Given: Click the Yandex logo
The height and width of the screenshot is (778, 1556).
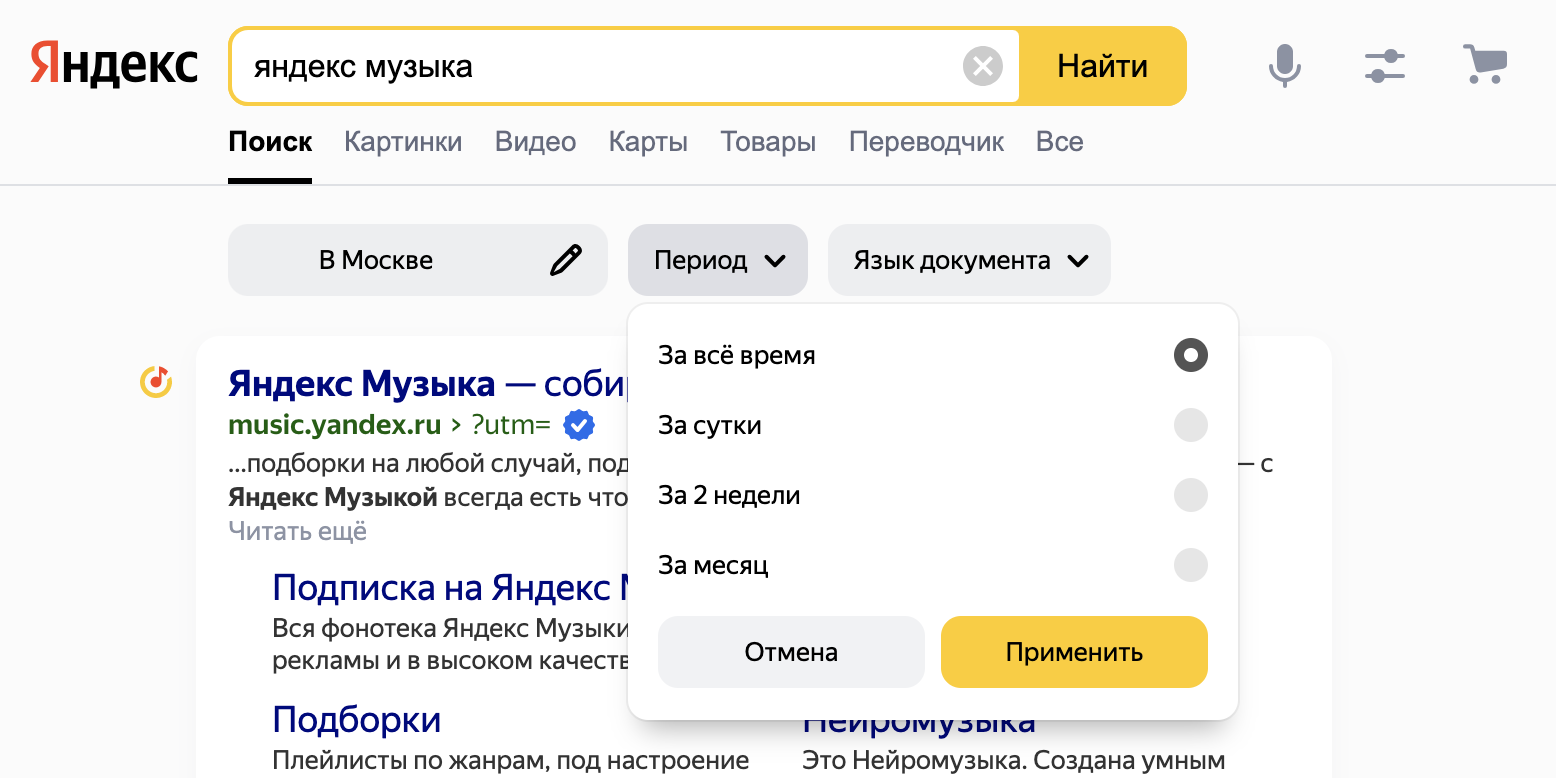Looking at the screenshot, I should coord(114,66).
